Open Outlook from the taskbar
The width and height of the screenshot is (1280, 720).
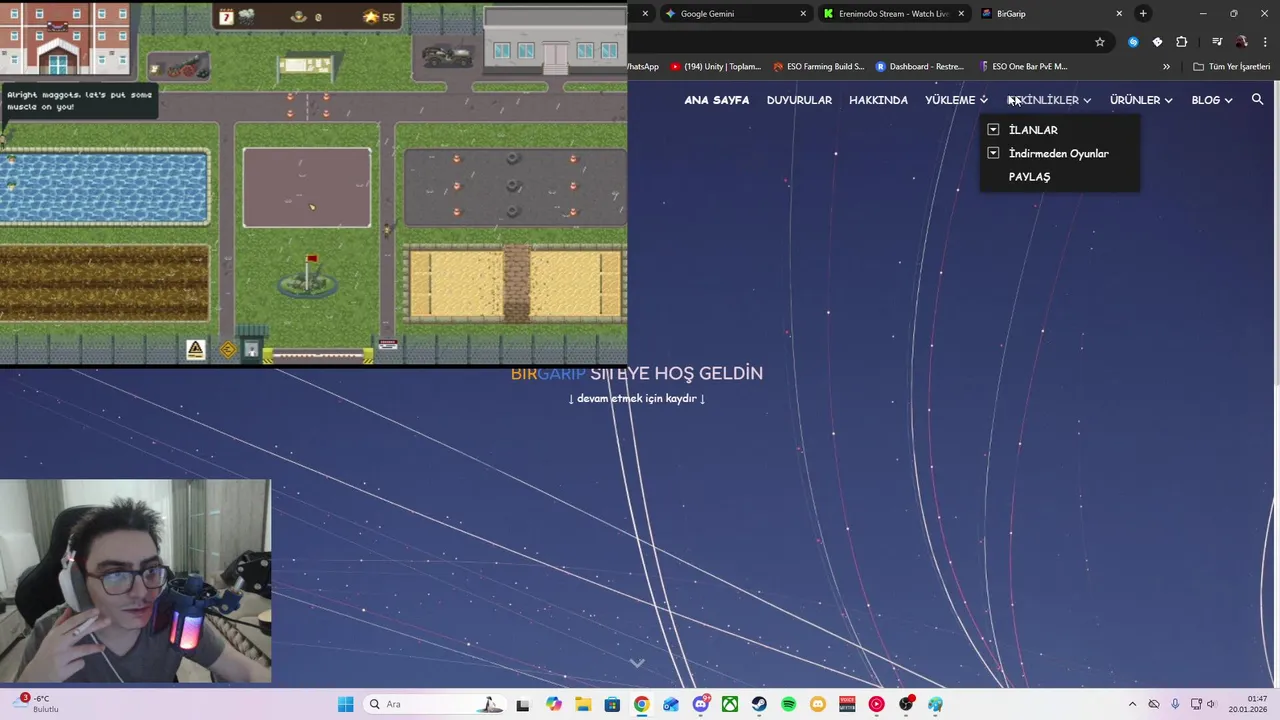671,704
